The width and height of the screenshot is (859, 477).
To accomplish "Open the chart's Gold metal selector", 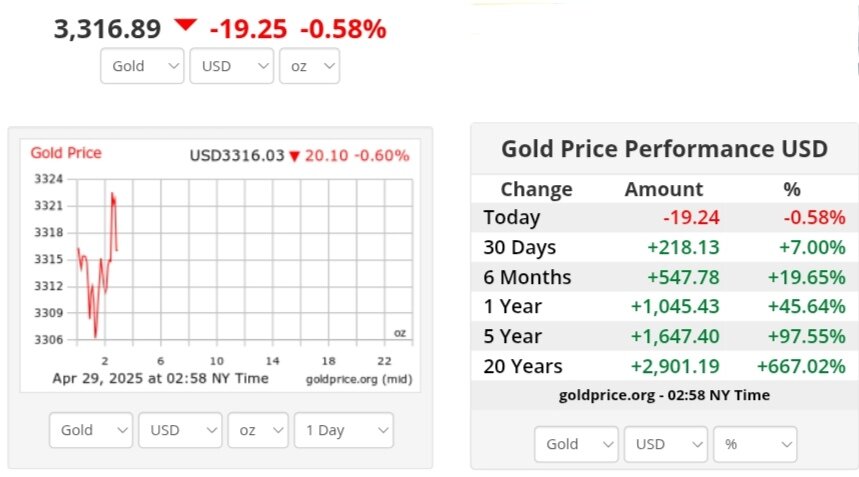I will click(x=91, y=430).
